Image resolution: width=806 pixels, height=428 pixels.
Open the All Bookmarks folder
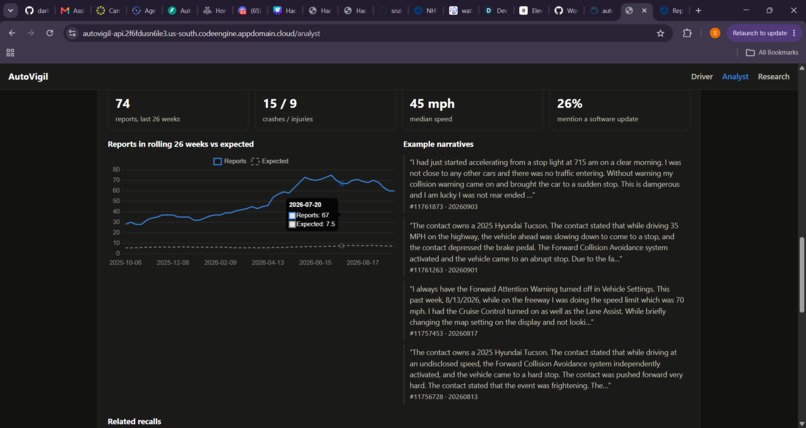772,52
